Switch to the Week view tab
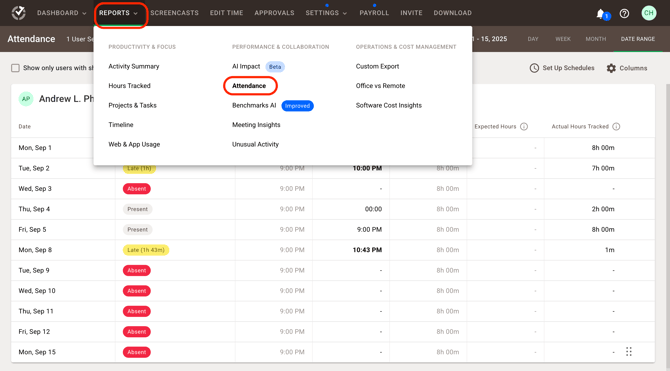This screenshot has width=670, height=371. pyautogui.click(x=563, y=39)
